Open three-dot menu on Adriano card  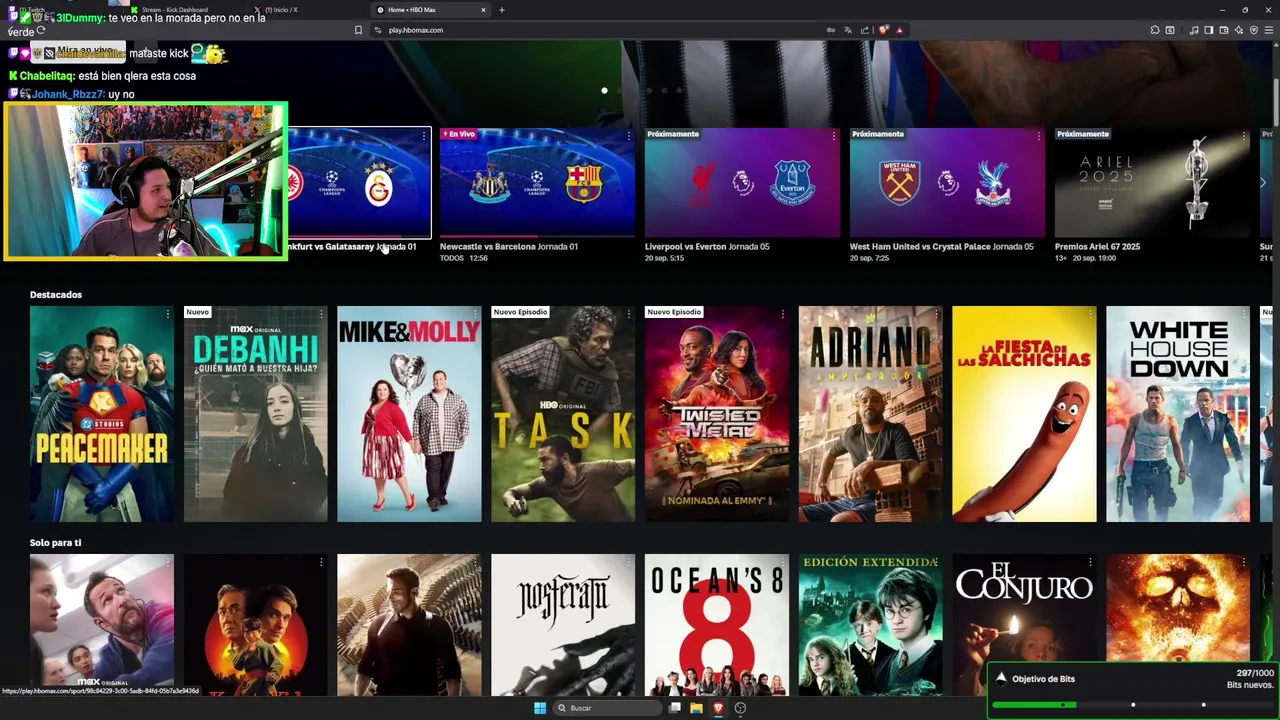pos(936,315)
